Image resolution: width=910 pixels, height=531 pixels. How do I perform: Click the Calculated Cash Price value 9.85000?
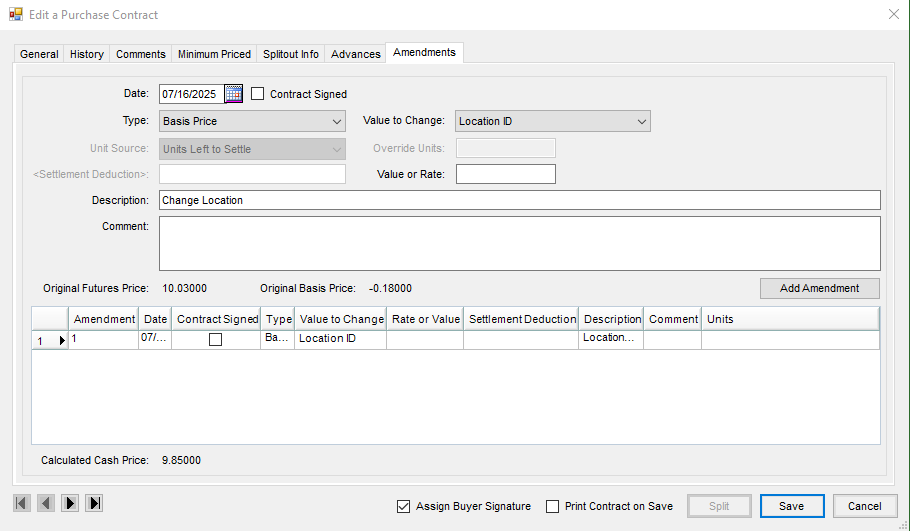[182, 460]
